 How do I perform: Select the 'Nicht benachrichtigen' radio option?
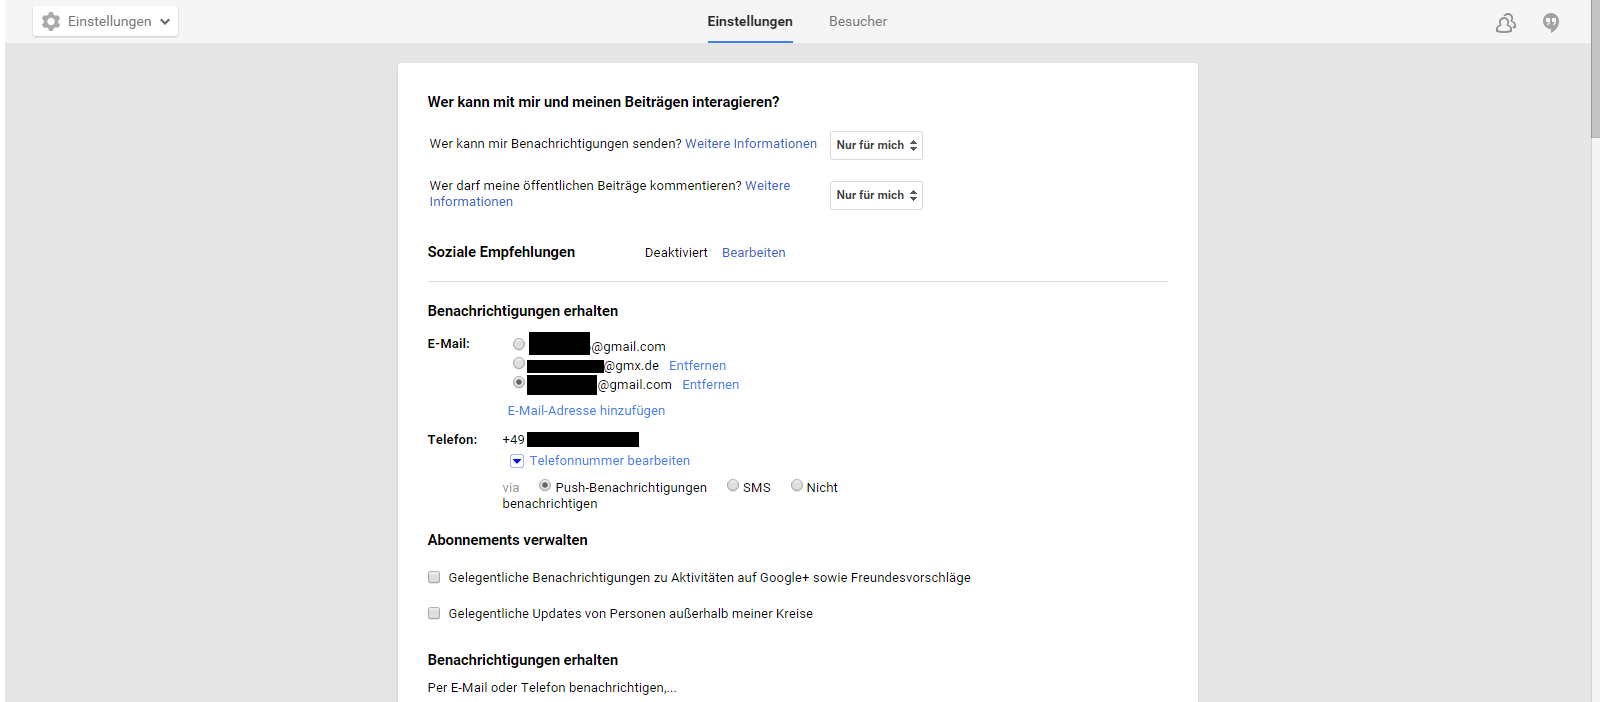tap(797, 486)
